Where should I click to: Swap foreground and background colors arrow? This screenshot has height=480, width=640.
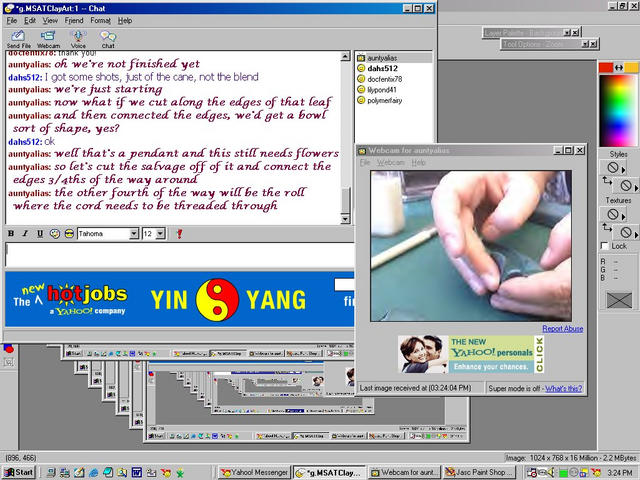(x=619, y=67)
